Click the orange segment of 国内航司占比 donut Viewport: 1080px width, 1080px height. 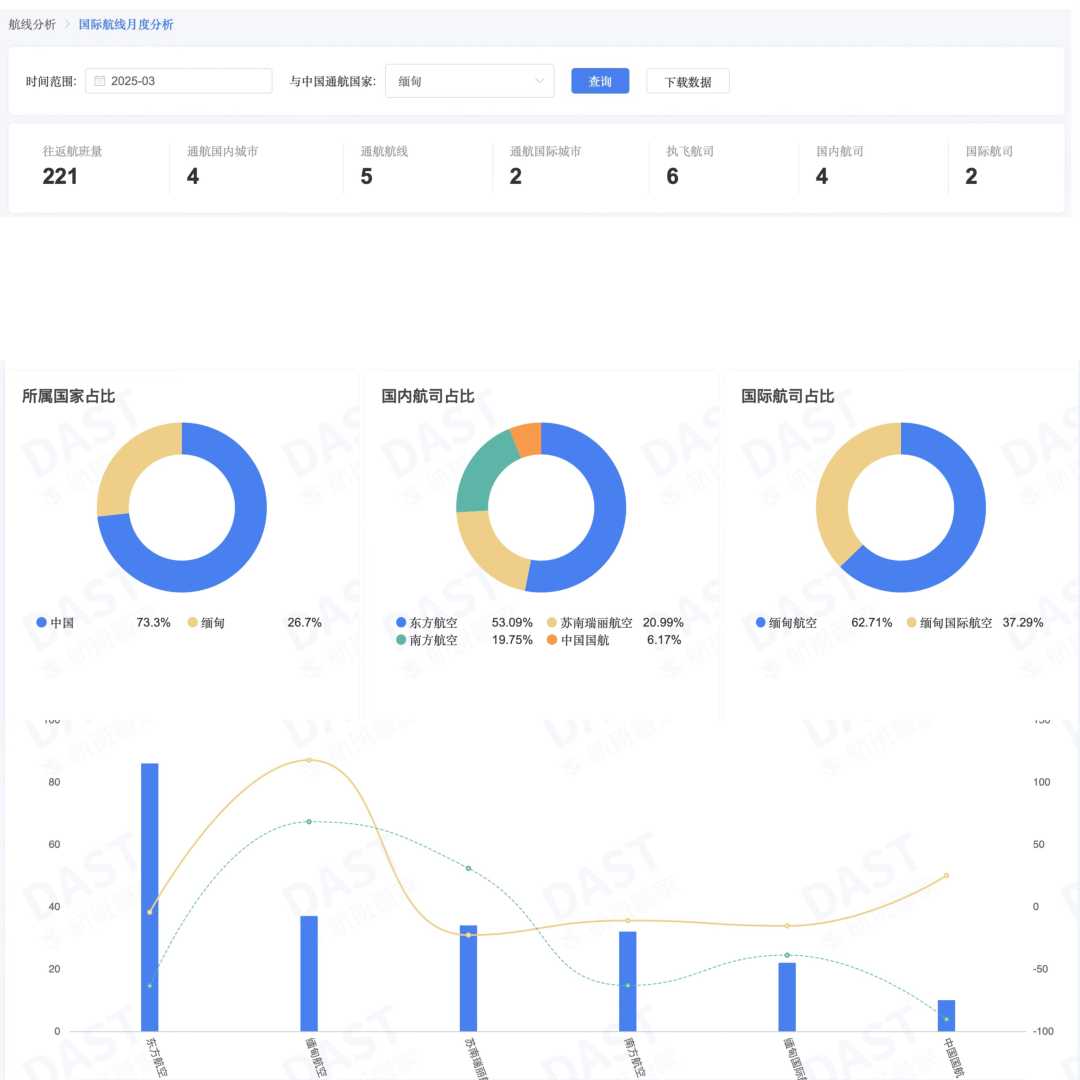(527, 437)
